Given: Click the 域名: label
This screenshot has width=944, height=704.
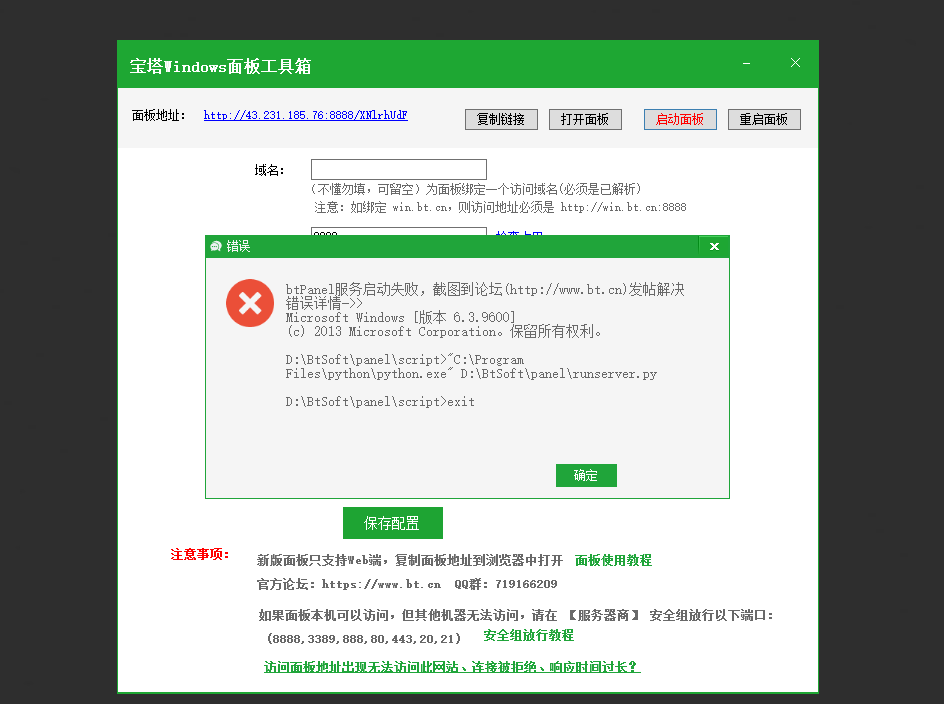Looking at the screenshot, I should click(x=269, y=170).
